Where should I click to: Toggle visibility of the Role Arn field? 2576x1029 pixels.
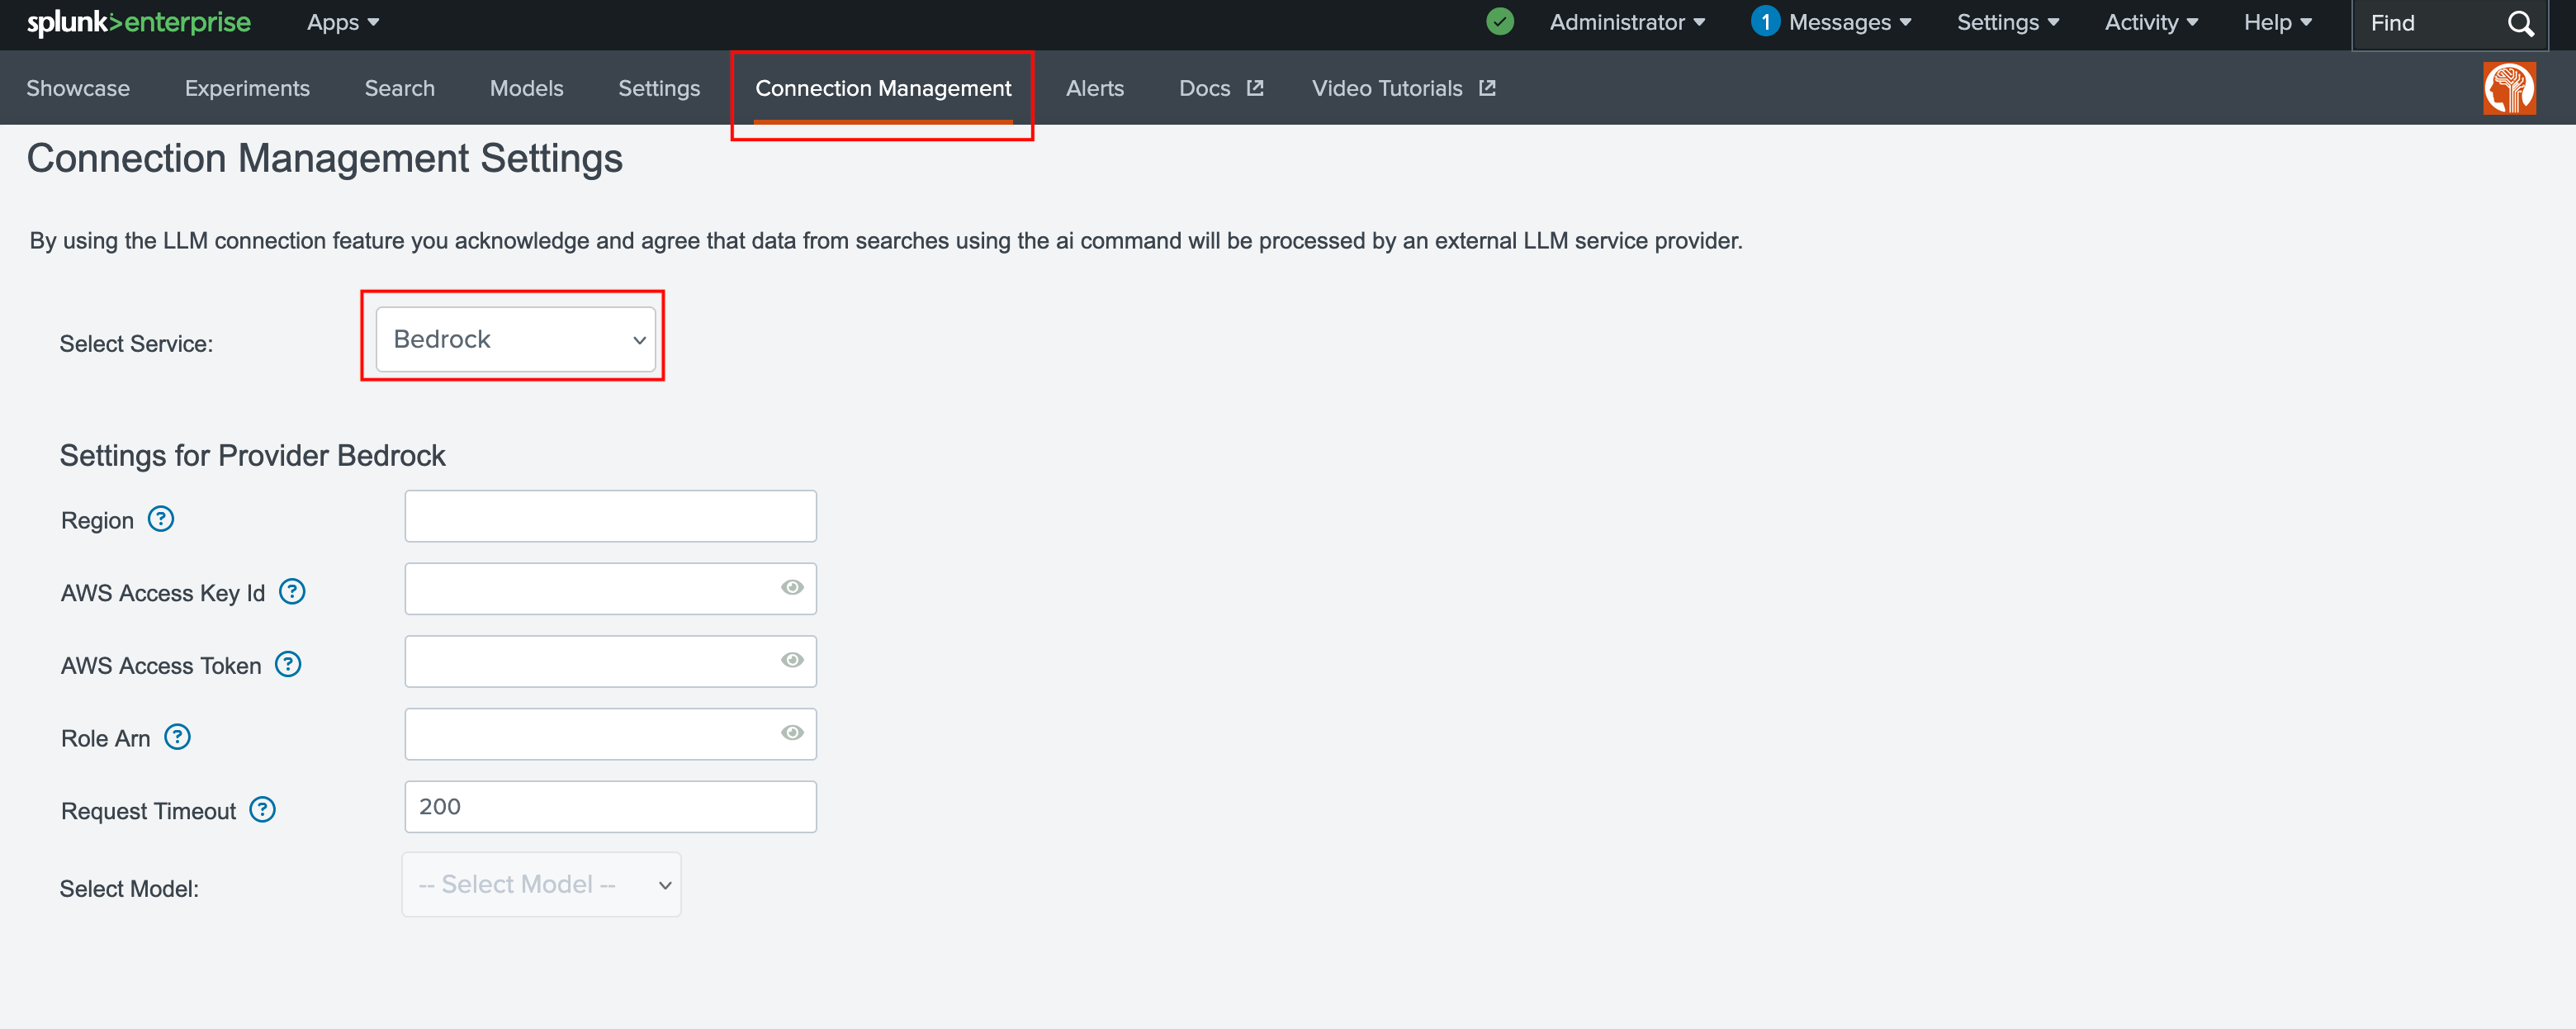[x=792, y=733]
